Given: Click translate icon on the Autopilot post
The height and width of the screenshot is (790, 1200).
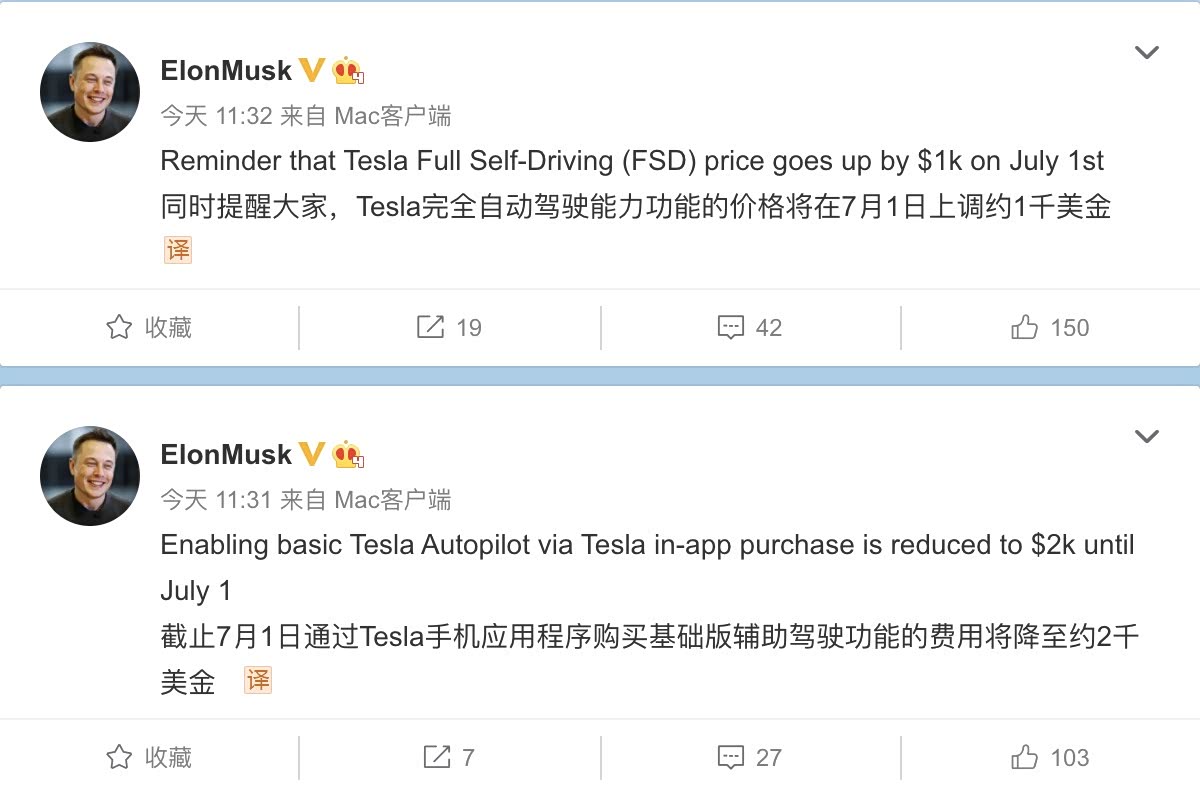Looking at the screenshot, I should point(258,681).
